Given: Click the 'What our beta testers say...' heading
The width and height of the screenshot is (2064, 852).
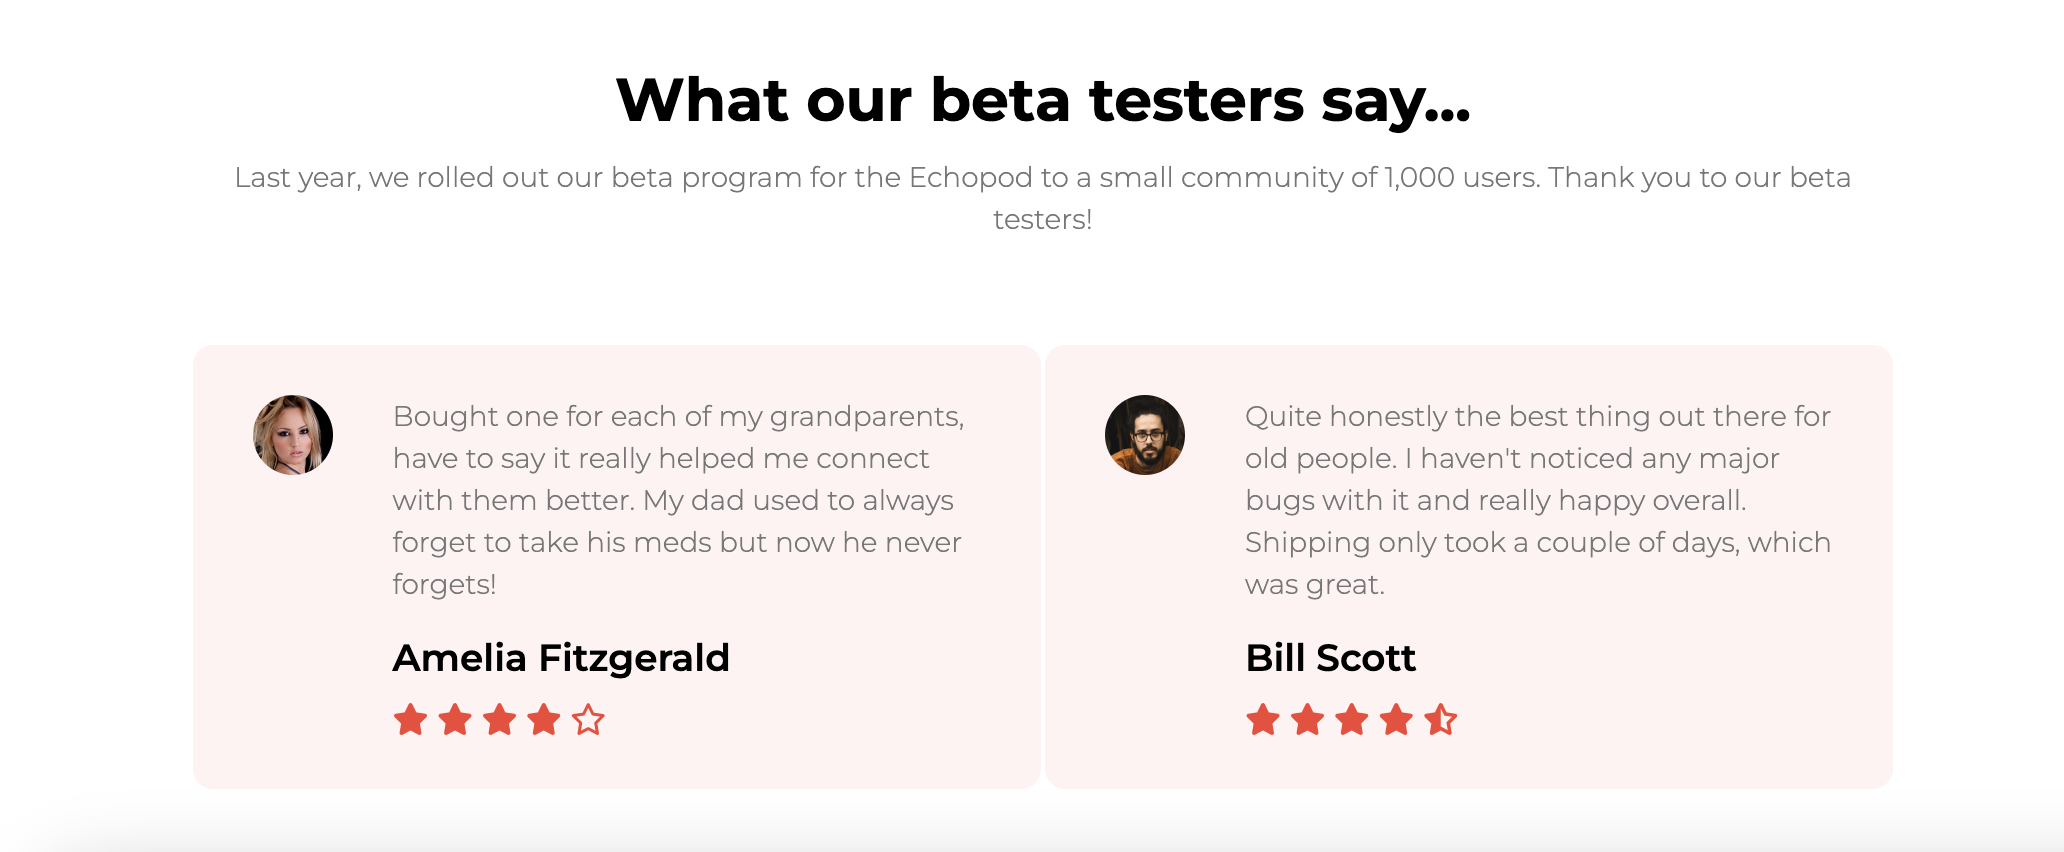Looking at the screenshot, I should [1043, 101].
